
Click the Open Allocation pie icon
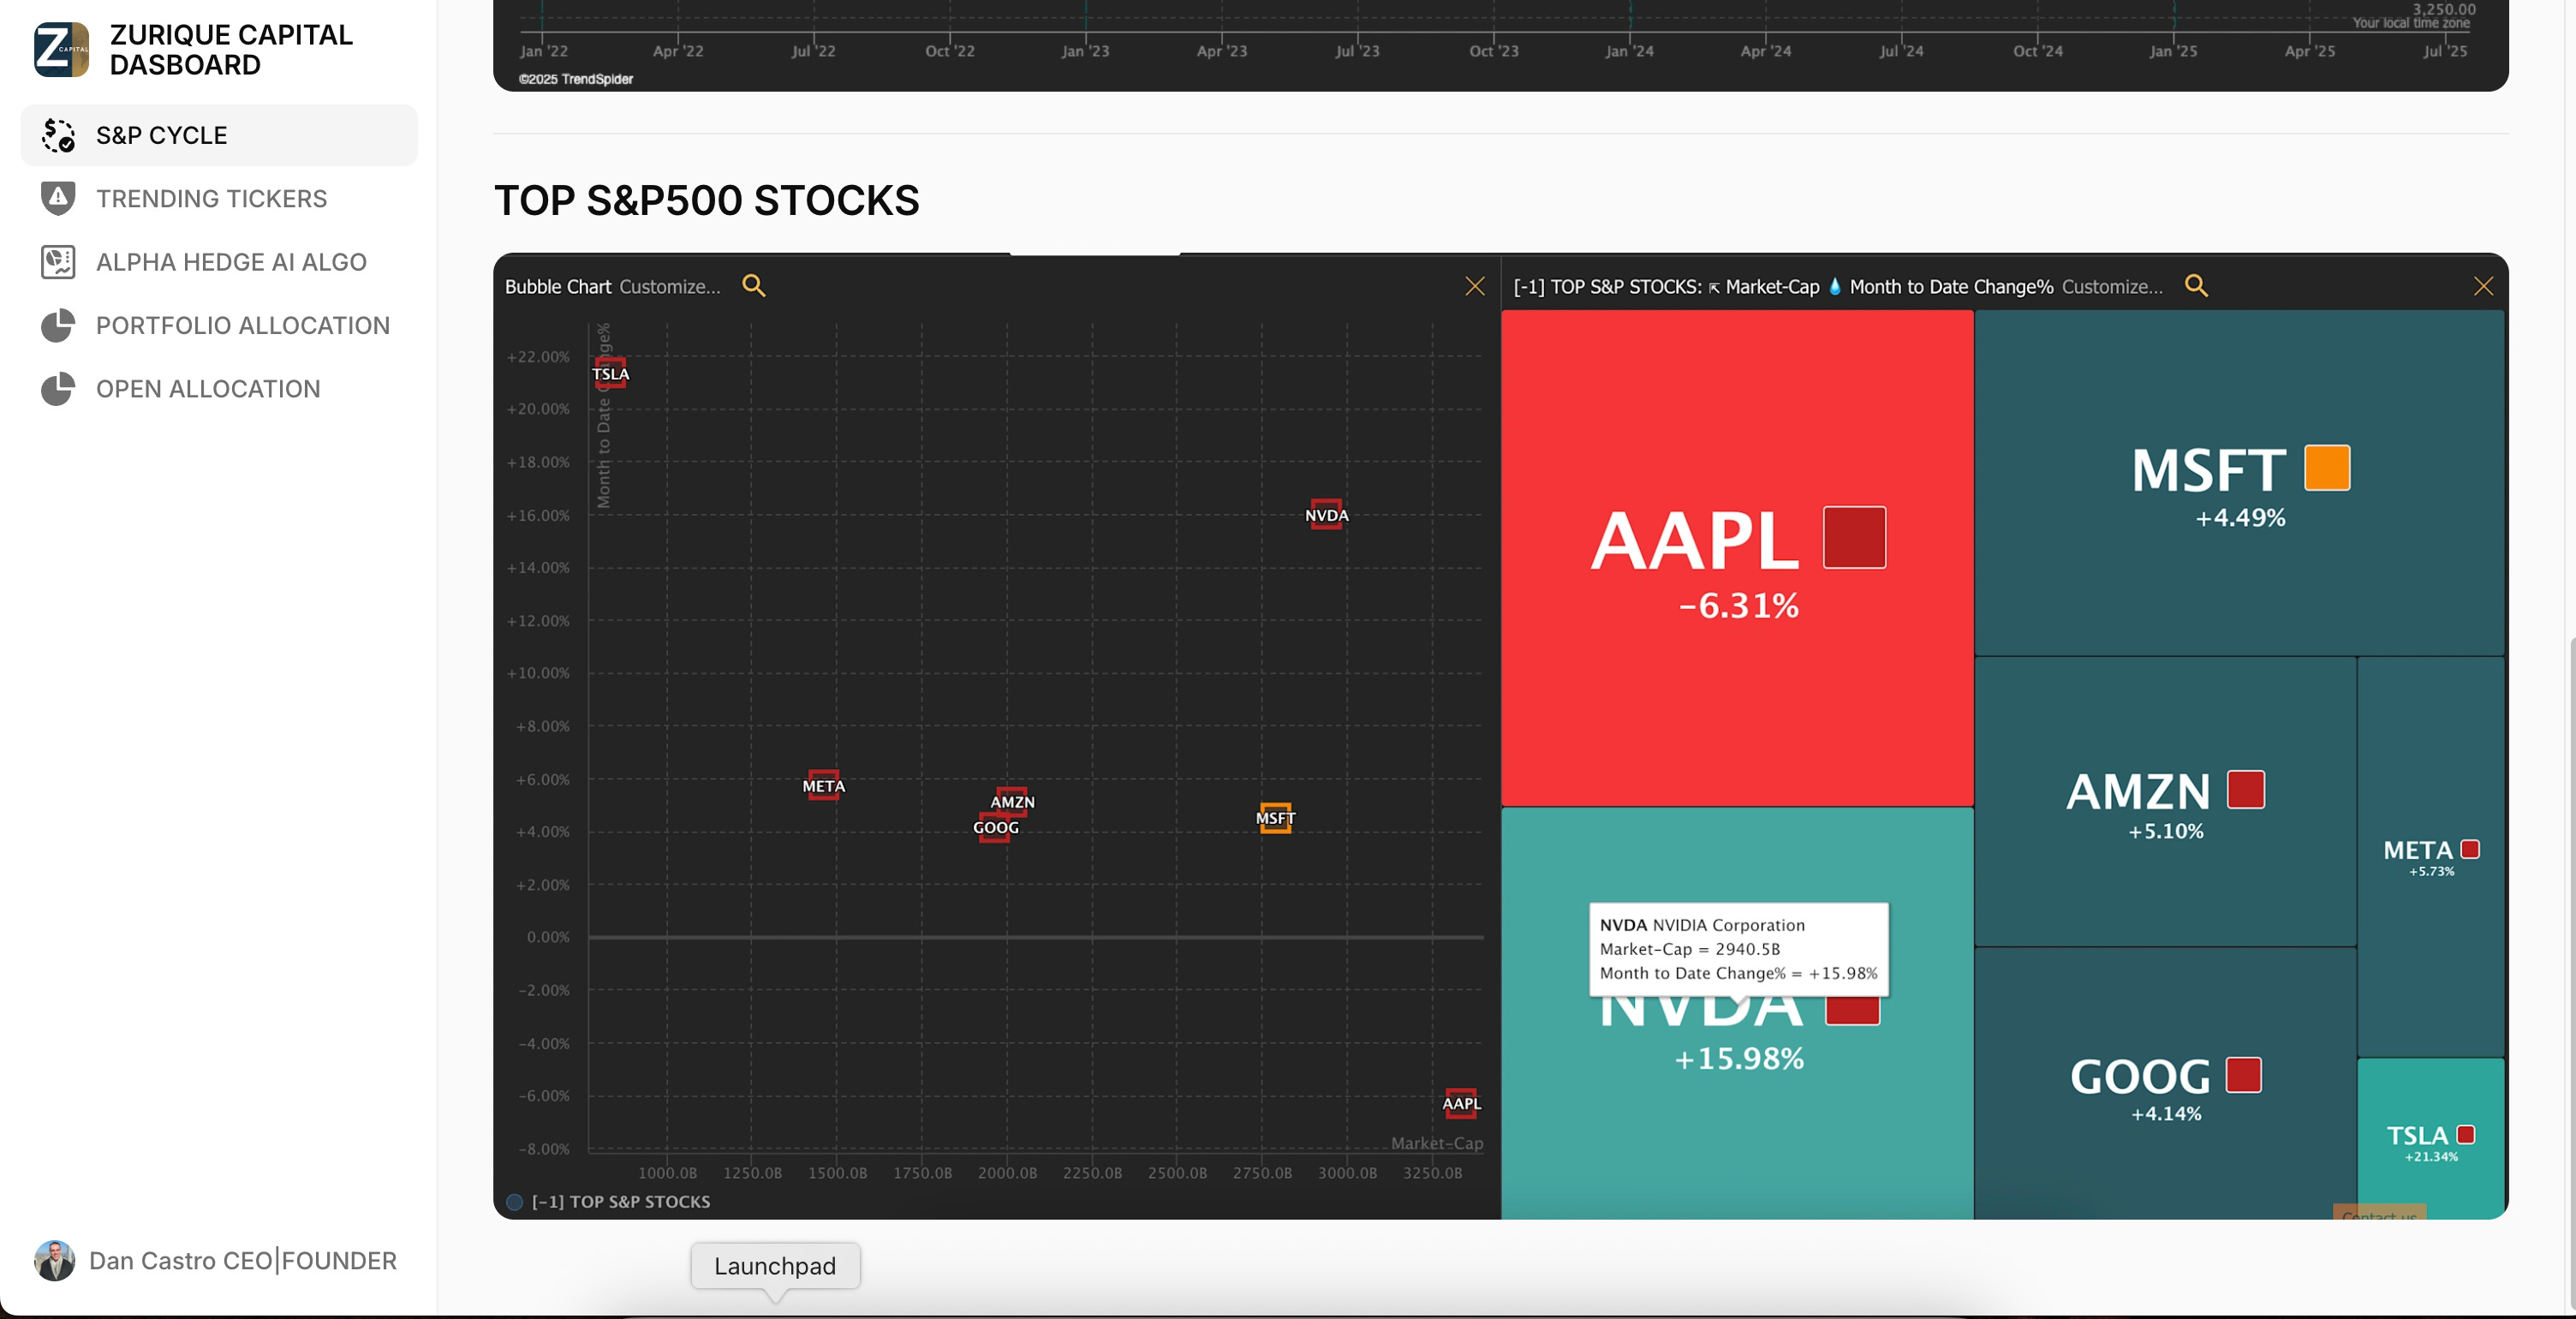(x=58, y=389)
